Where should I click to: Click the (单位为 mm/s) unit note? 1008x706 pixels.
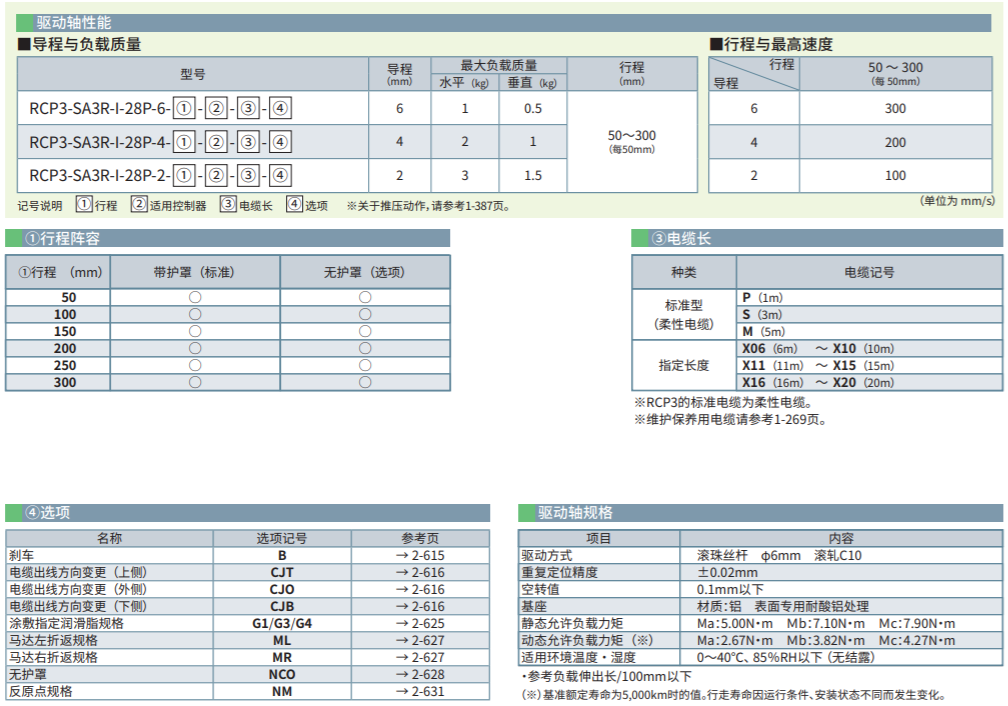958,201
